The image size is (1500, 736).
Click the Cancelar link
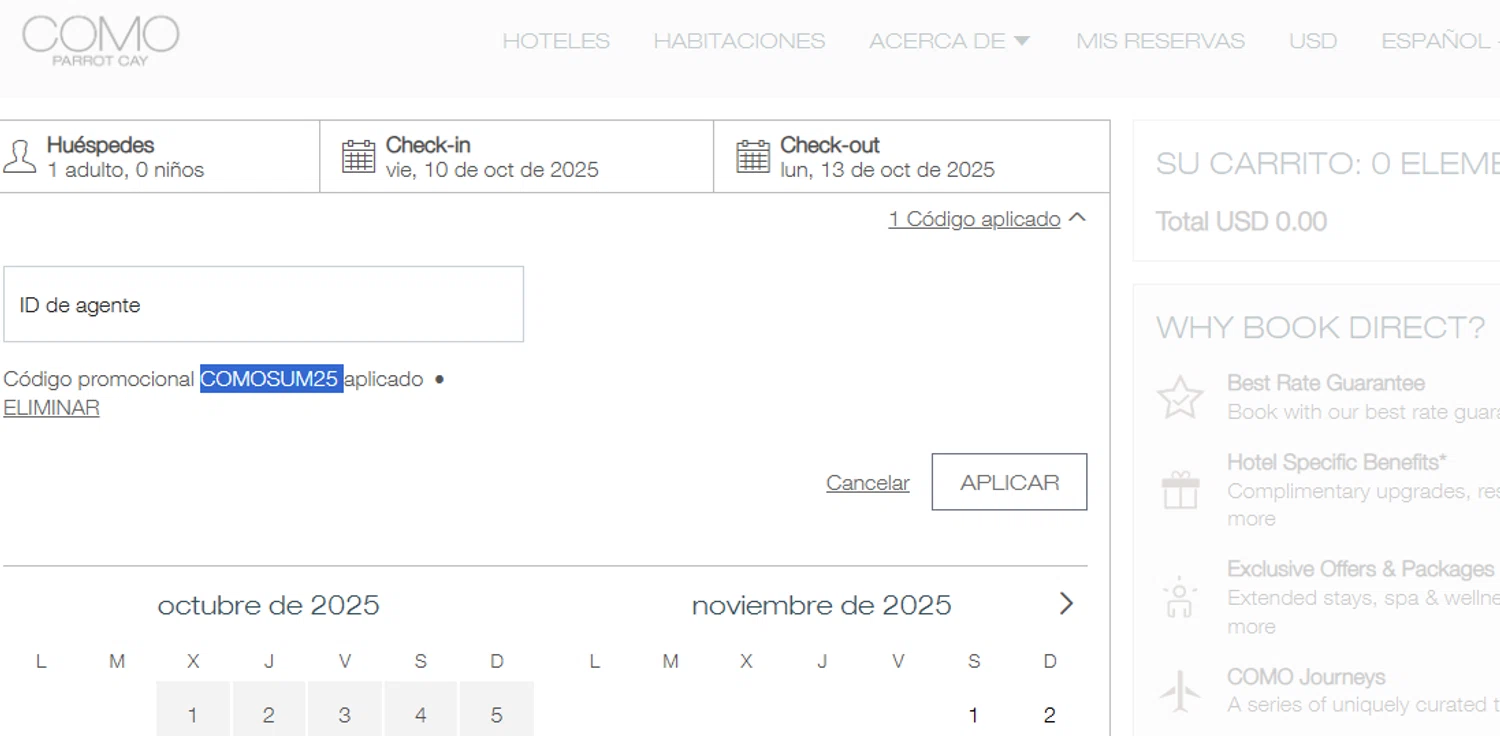[868, 483]
